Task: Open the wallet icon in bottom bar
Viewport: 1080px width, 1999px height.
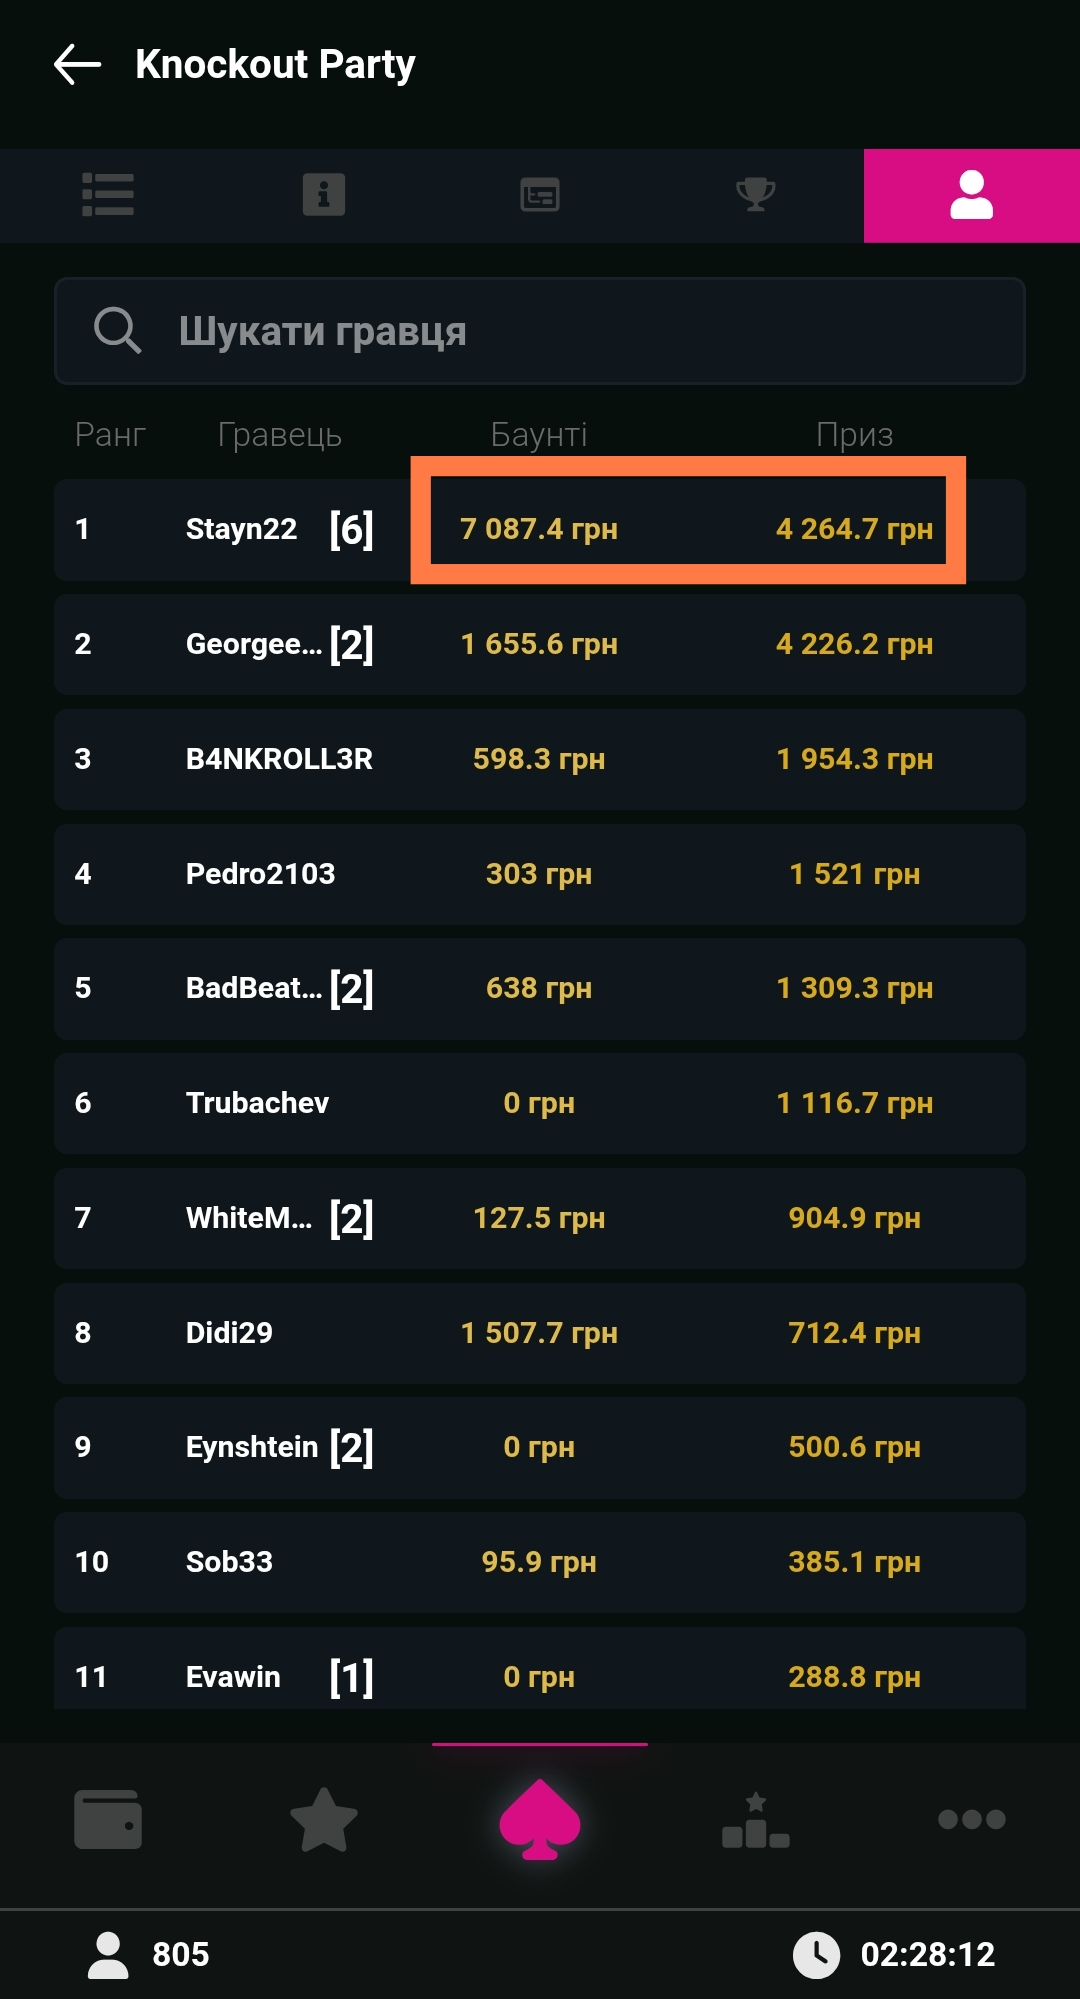Action: pyautogui.click(x=108, y=1819)
